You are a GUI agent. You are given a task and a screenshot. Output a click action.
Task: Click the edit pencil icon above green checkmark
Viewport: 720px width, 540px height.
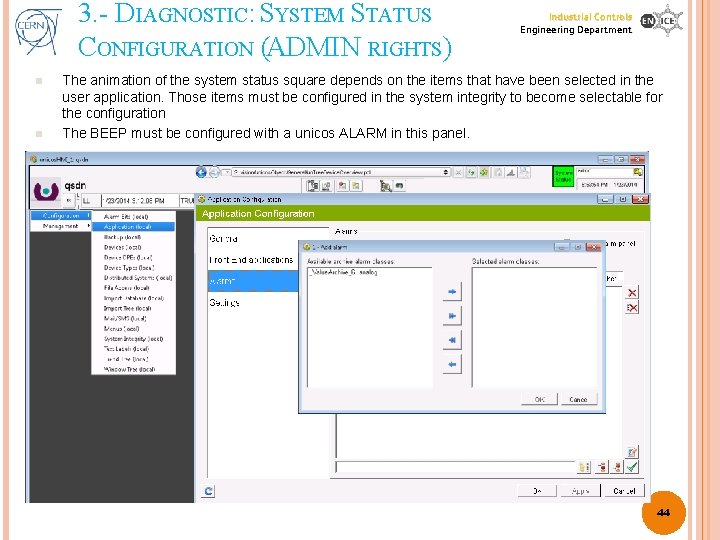point(632,452)
